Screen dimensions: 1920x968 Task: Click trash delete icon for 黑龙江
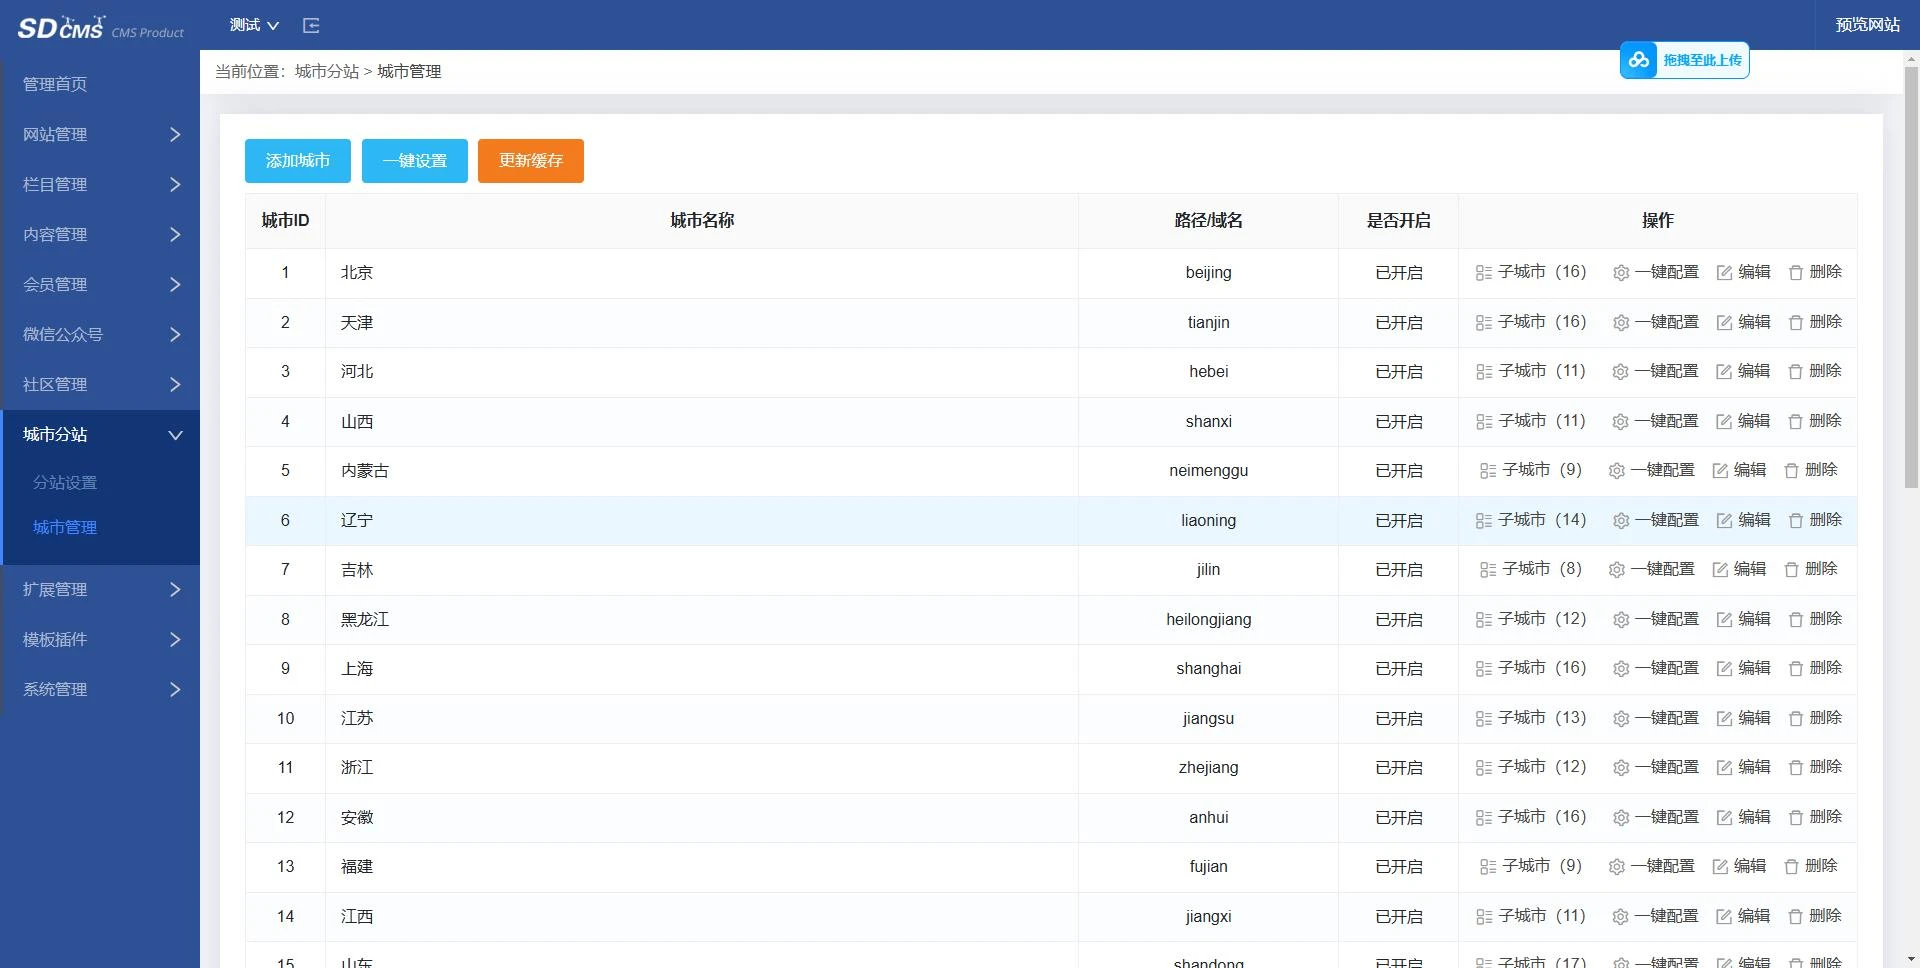(1795, 620)
